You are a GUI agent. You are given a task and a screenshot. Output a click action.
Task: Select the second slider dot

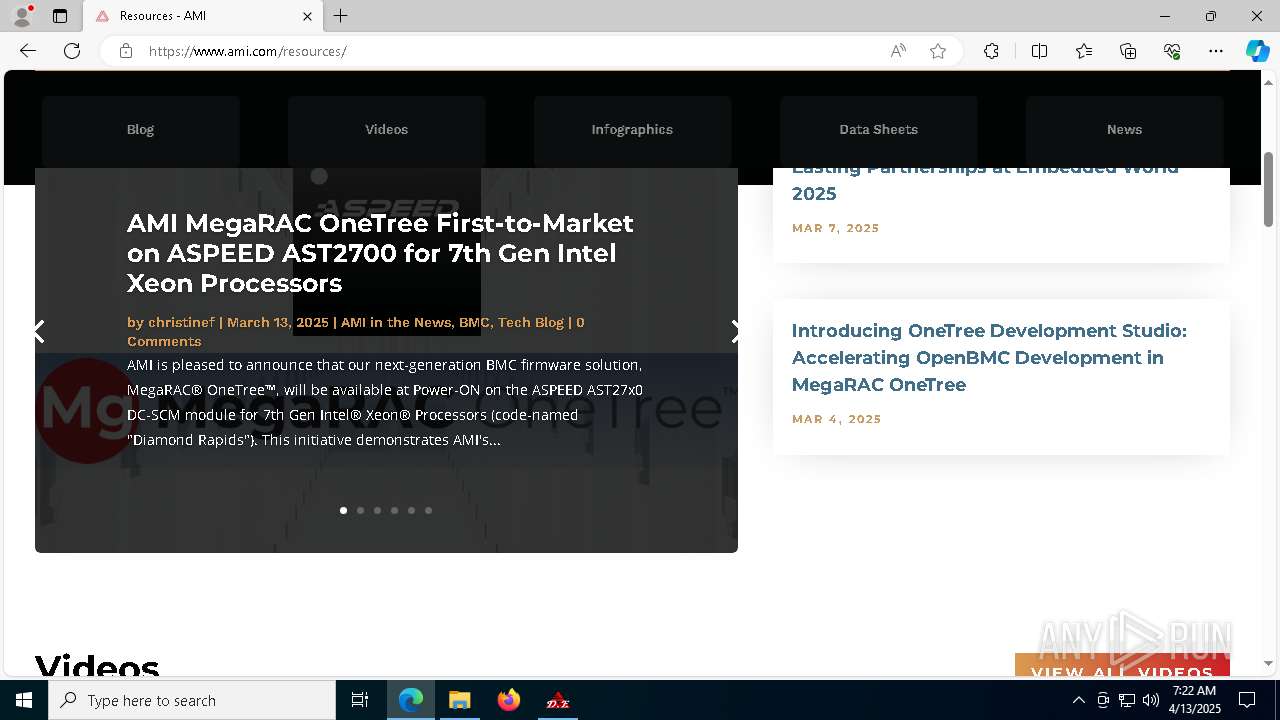click(x=360, y=510)
